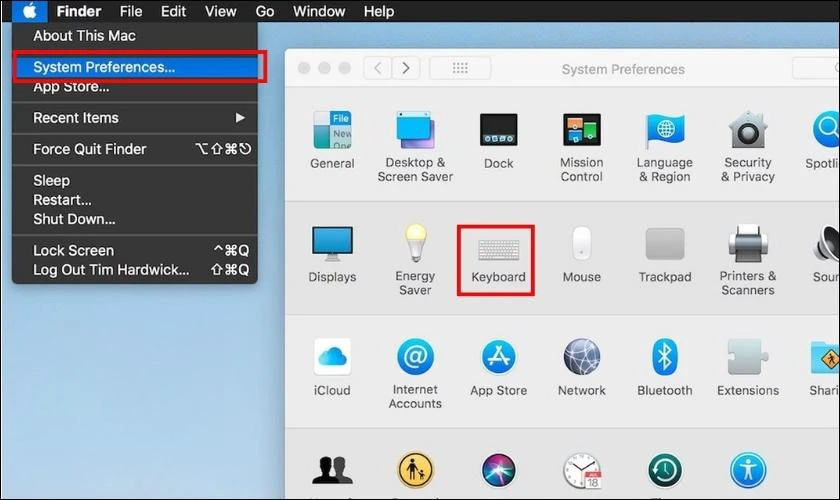Go forward in System Preferences

click(406, 68)
